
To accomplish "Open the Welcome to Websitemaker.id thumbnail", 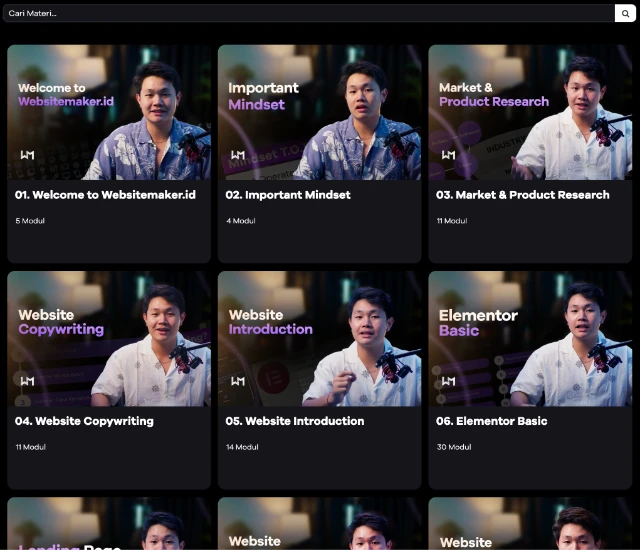I will coord(109,112).
